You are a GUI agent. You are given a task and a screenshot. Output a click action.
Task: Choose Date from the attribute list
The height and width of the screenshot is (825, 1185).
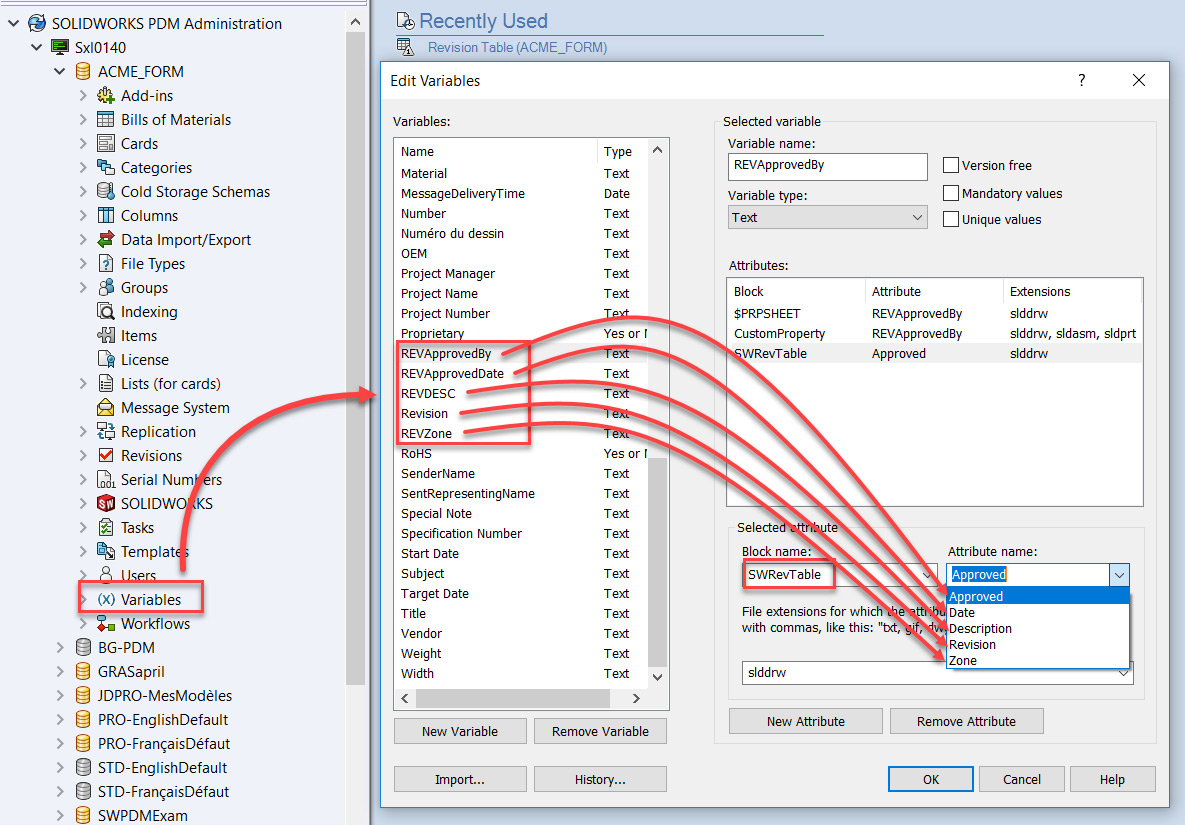pos(1038,613)
